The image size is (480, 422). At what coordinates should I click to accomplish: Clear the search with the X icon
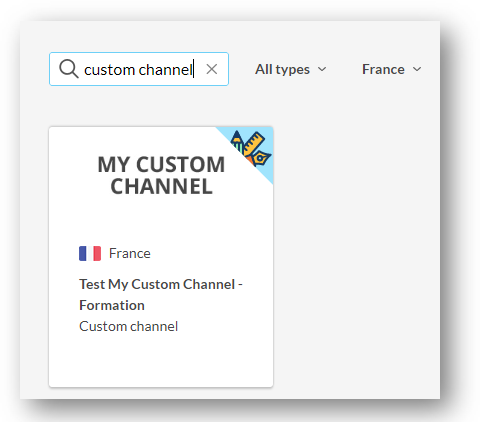[212, 69]
